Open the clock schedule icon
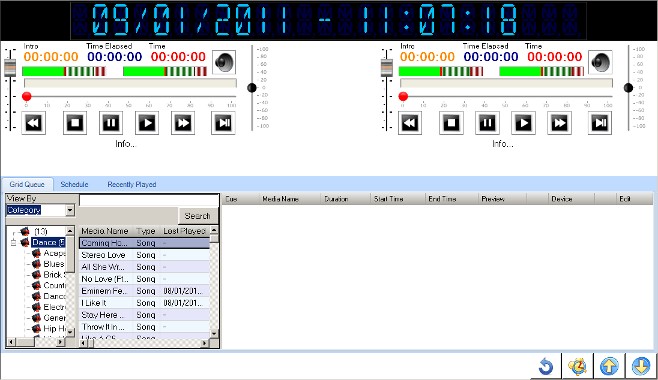Screen dimensions: 658x380 [577, 366]
